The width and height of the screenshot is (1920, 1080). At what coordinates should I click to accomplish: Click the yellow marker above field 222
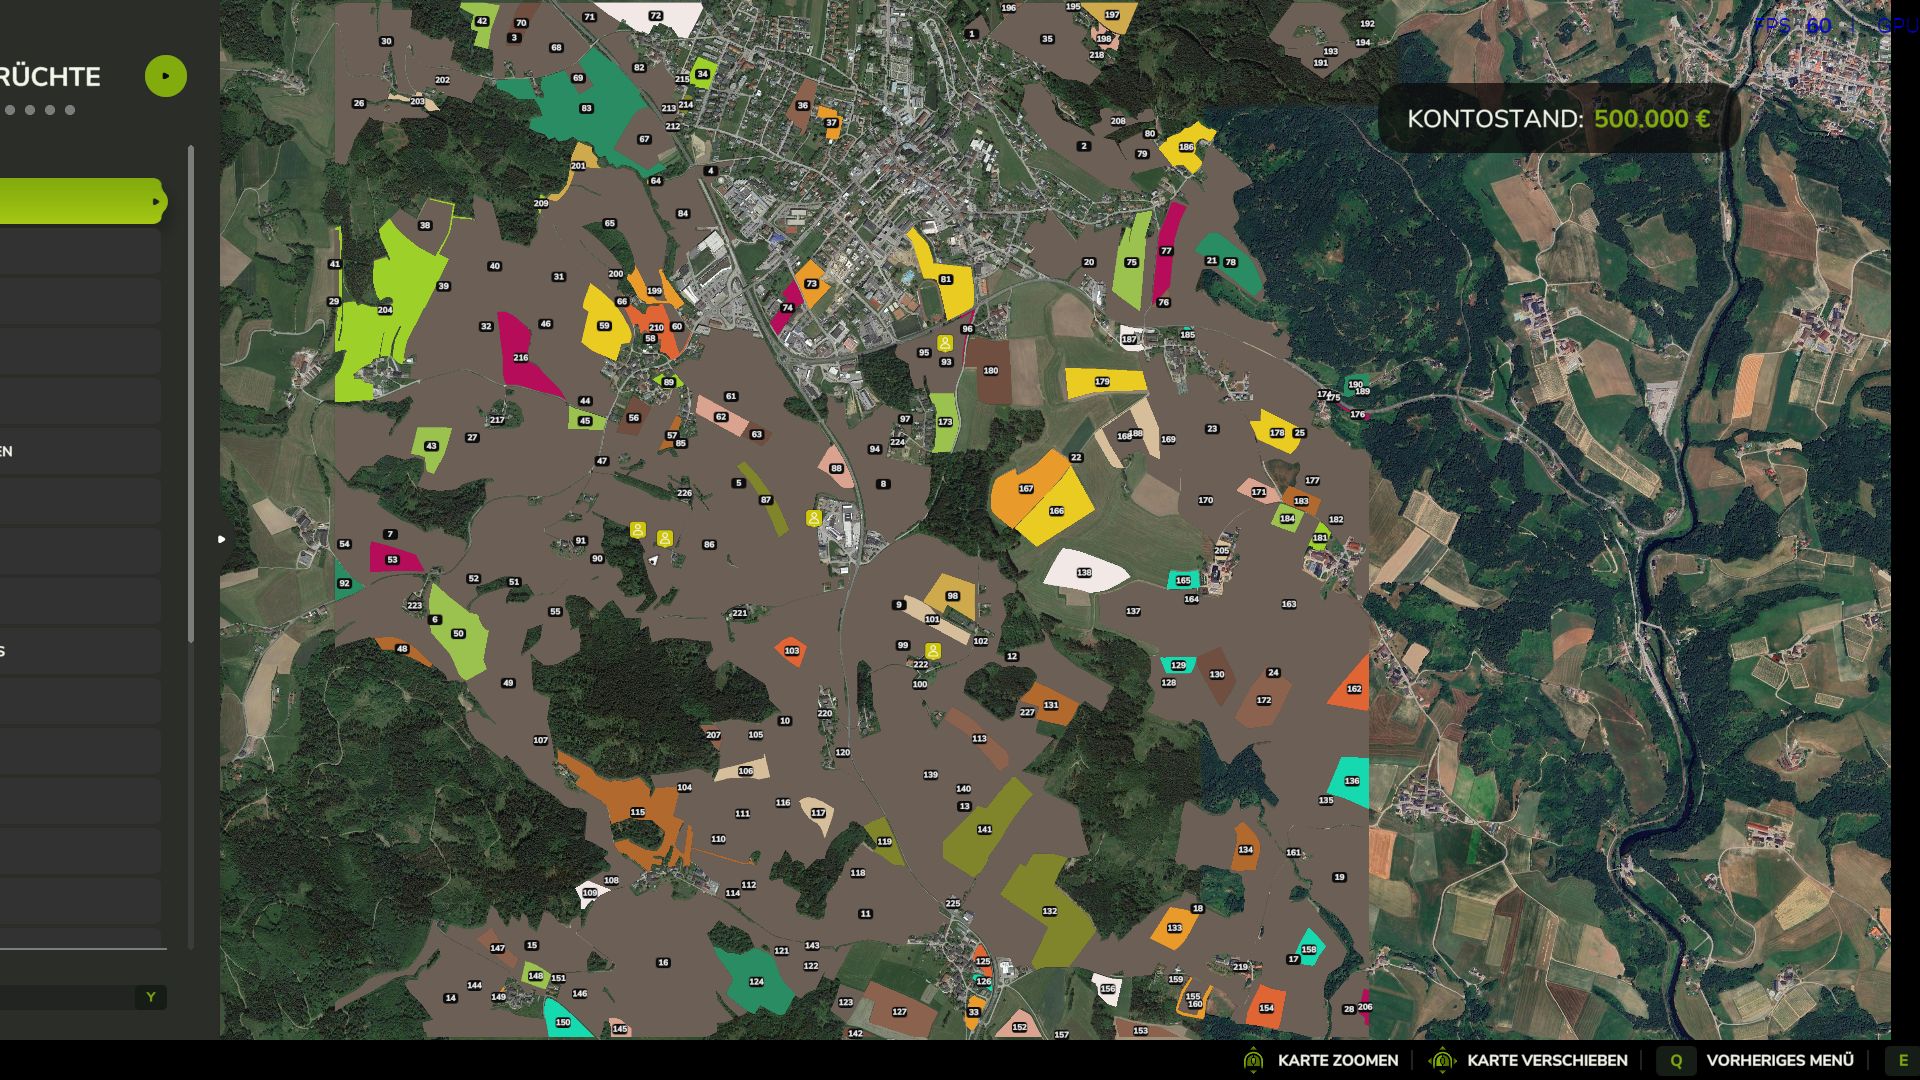click(933, 650)
